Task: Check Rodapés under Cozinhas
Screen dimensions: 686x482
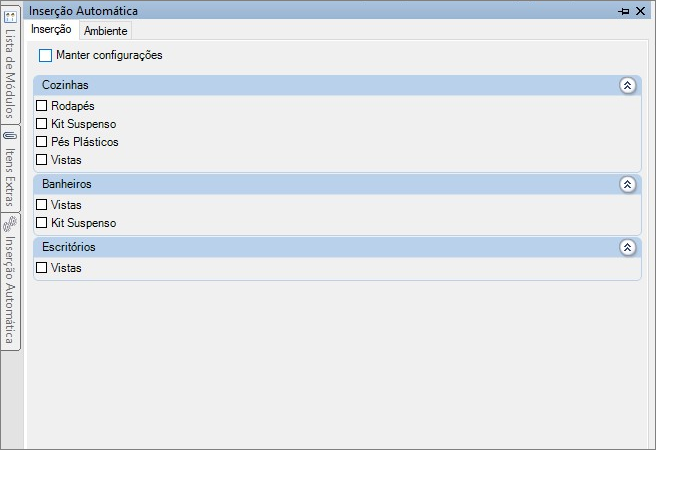Action: click(x=42, y=105)
